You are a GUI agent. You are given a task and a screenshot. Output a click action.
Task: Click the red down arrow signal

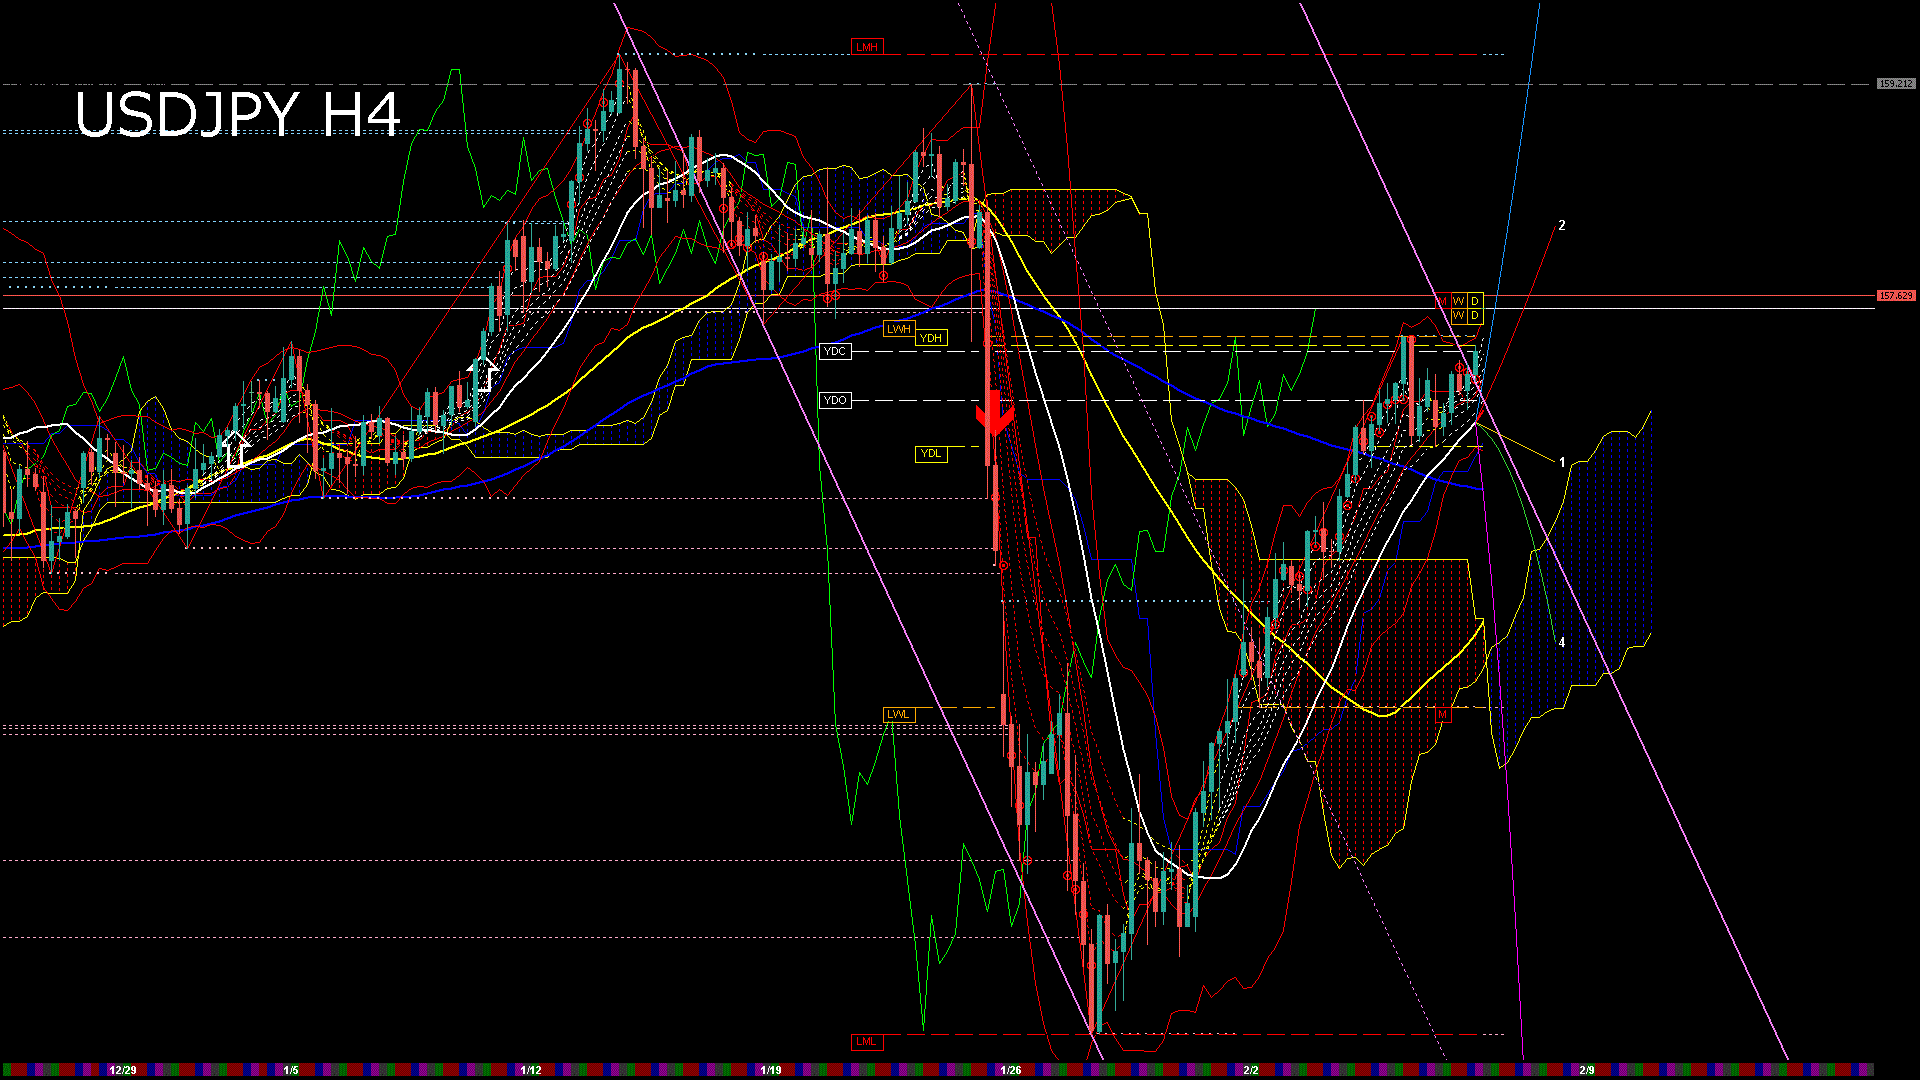(994, 413)
